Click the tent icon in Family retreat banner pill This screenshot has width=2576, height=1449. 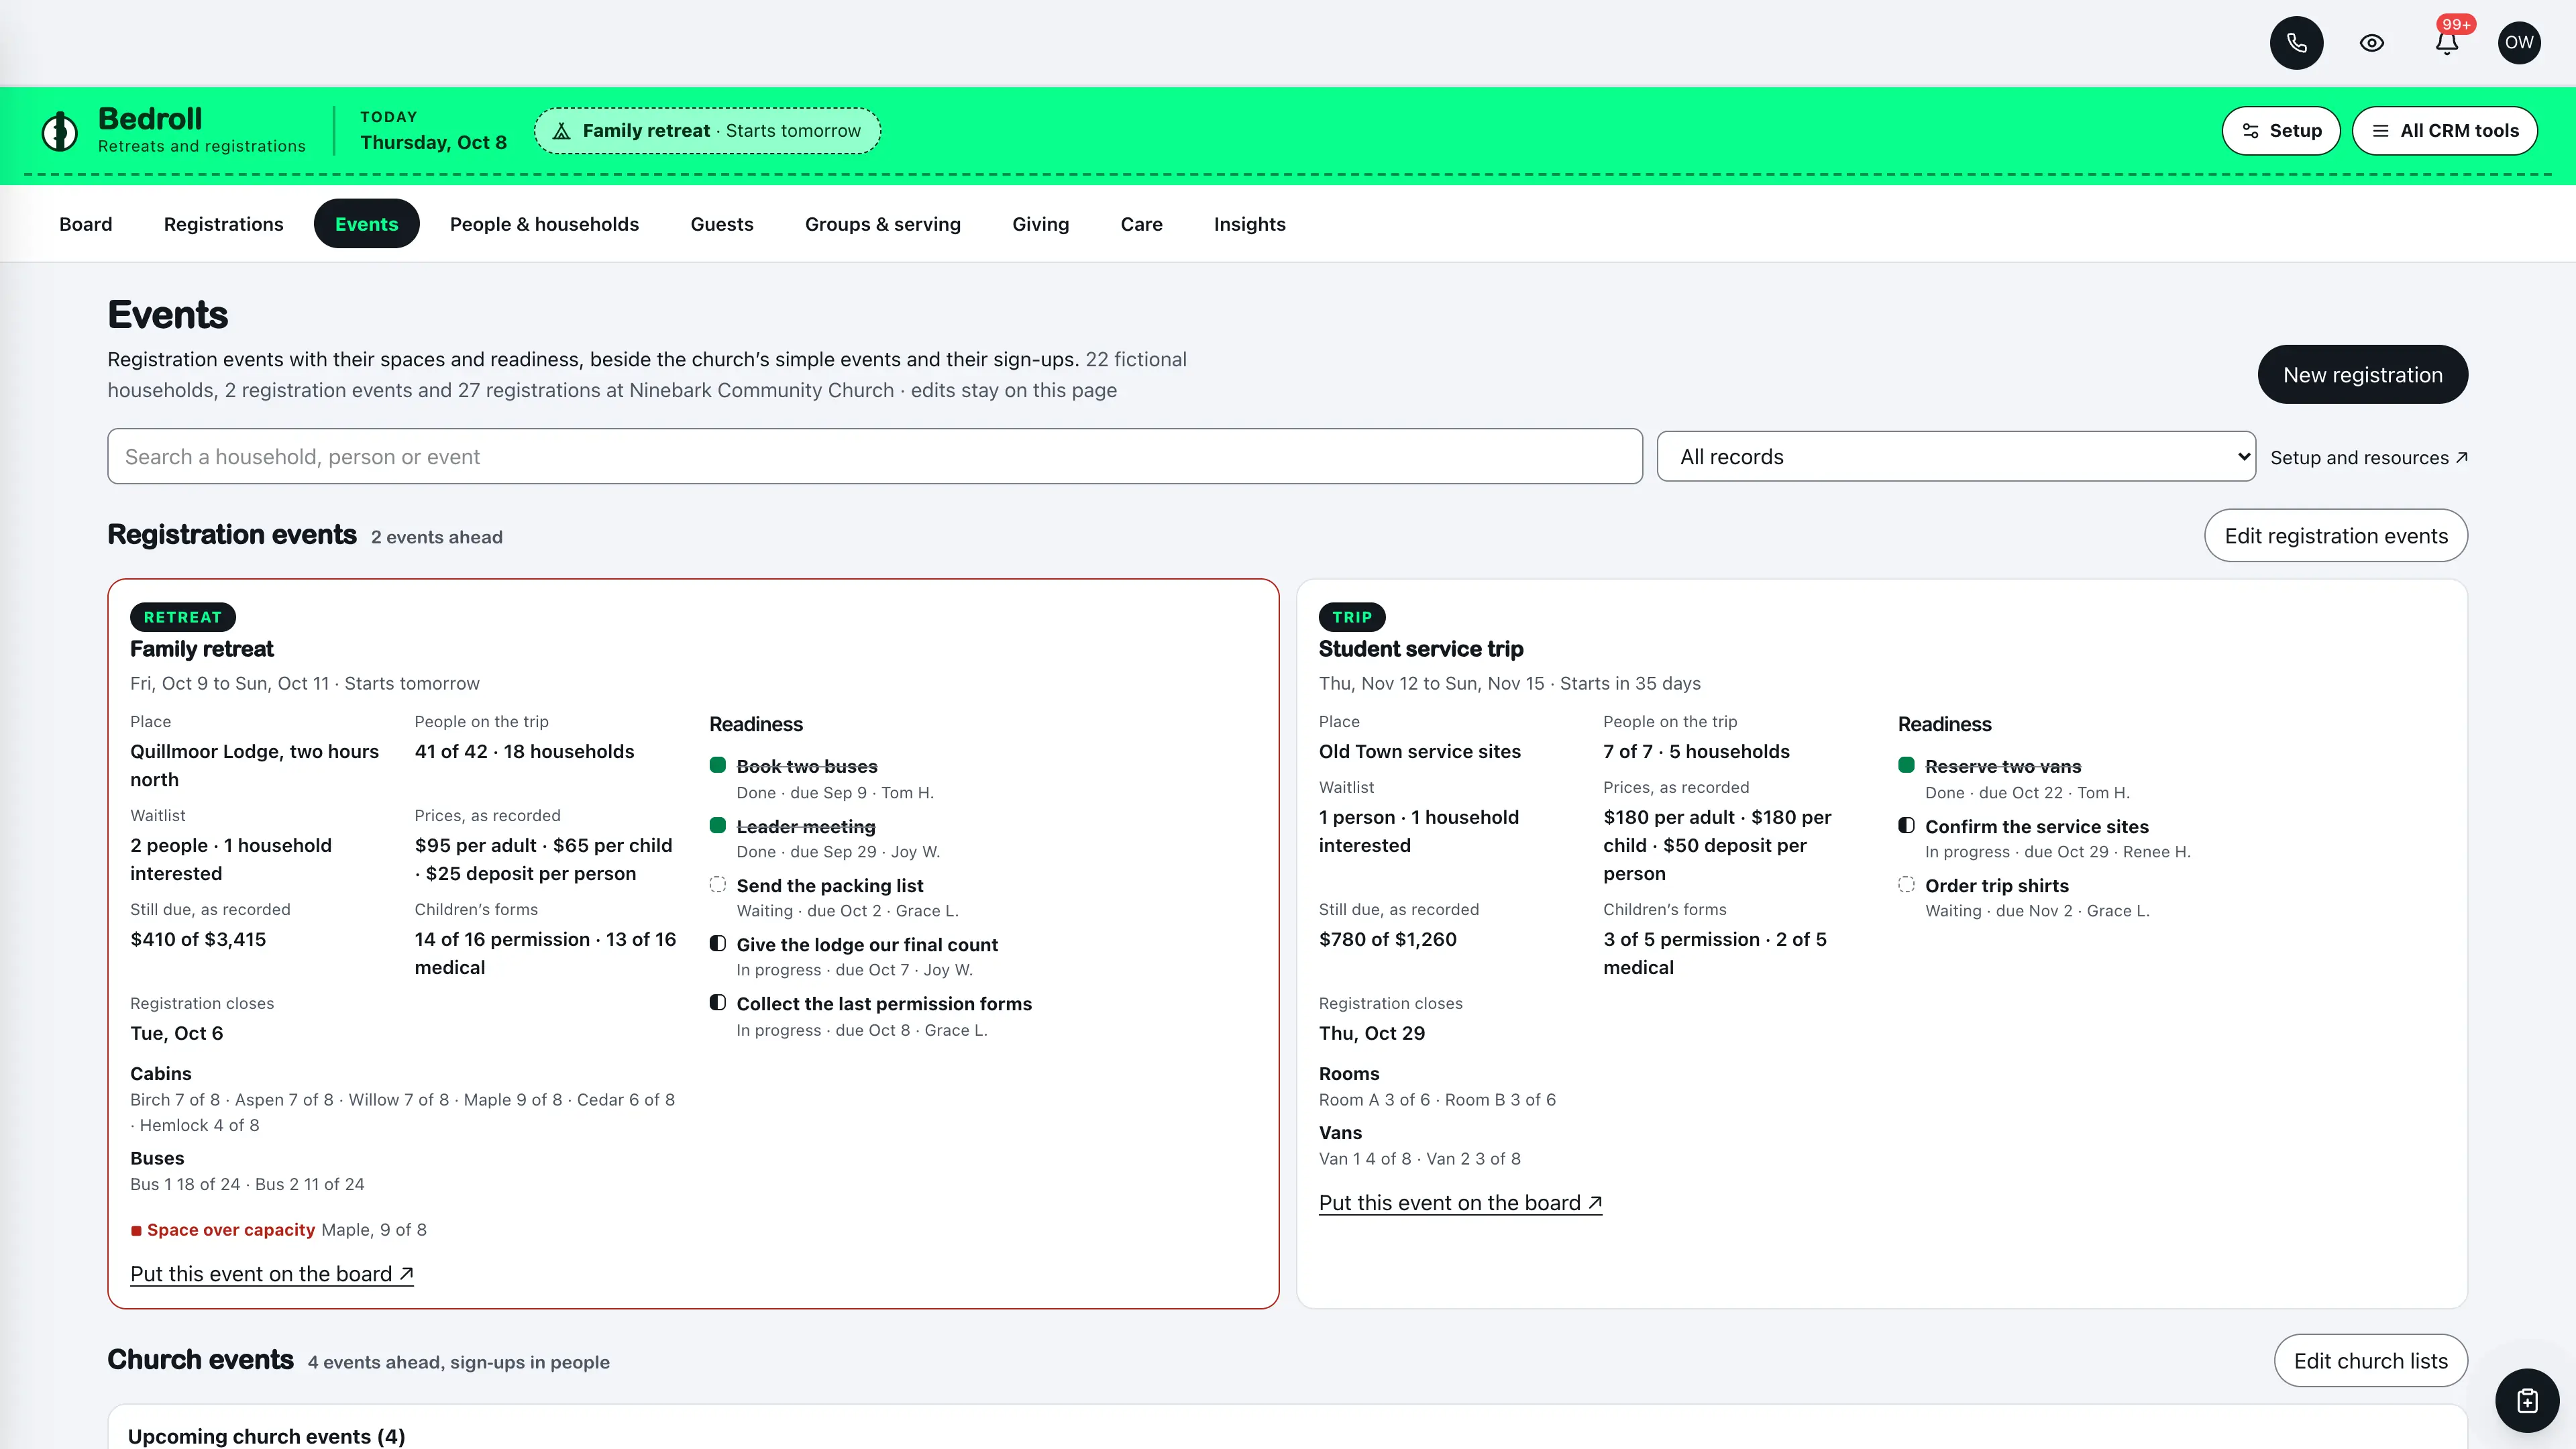click(562, 131)
